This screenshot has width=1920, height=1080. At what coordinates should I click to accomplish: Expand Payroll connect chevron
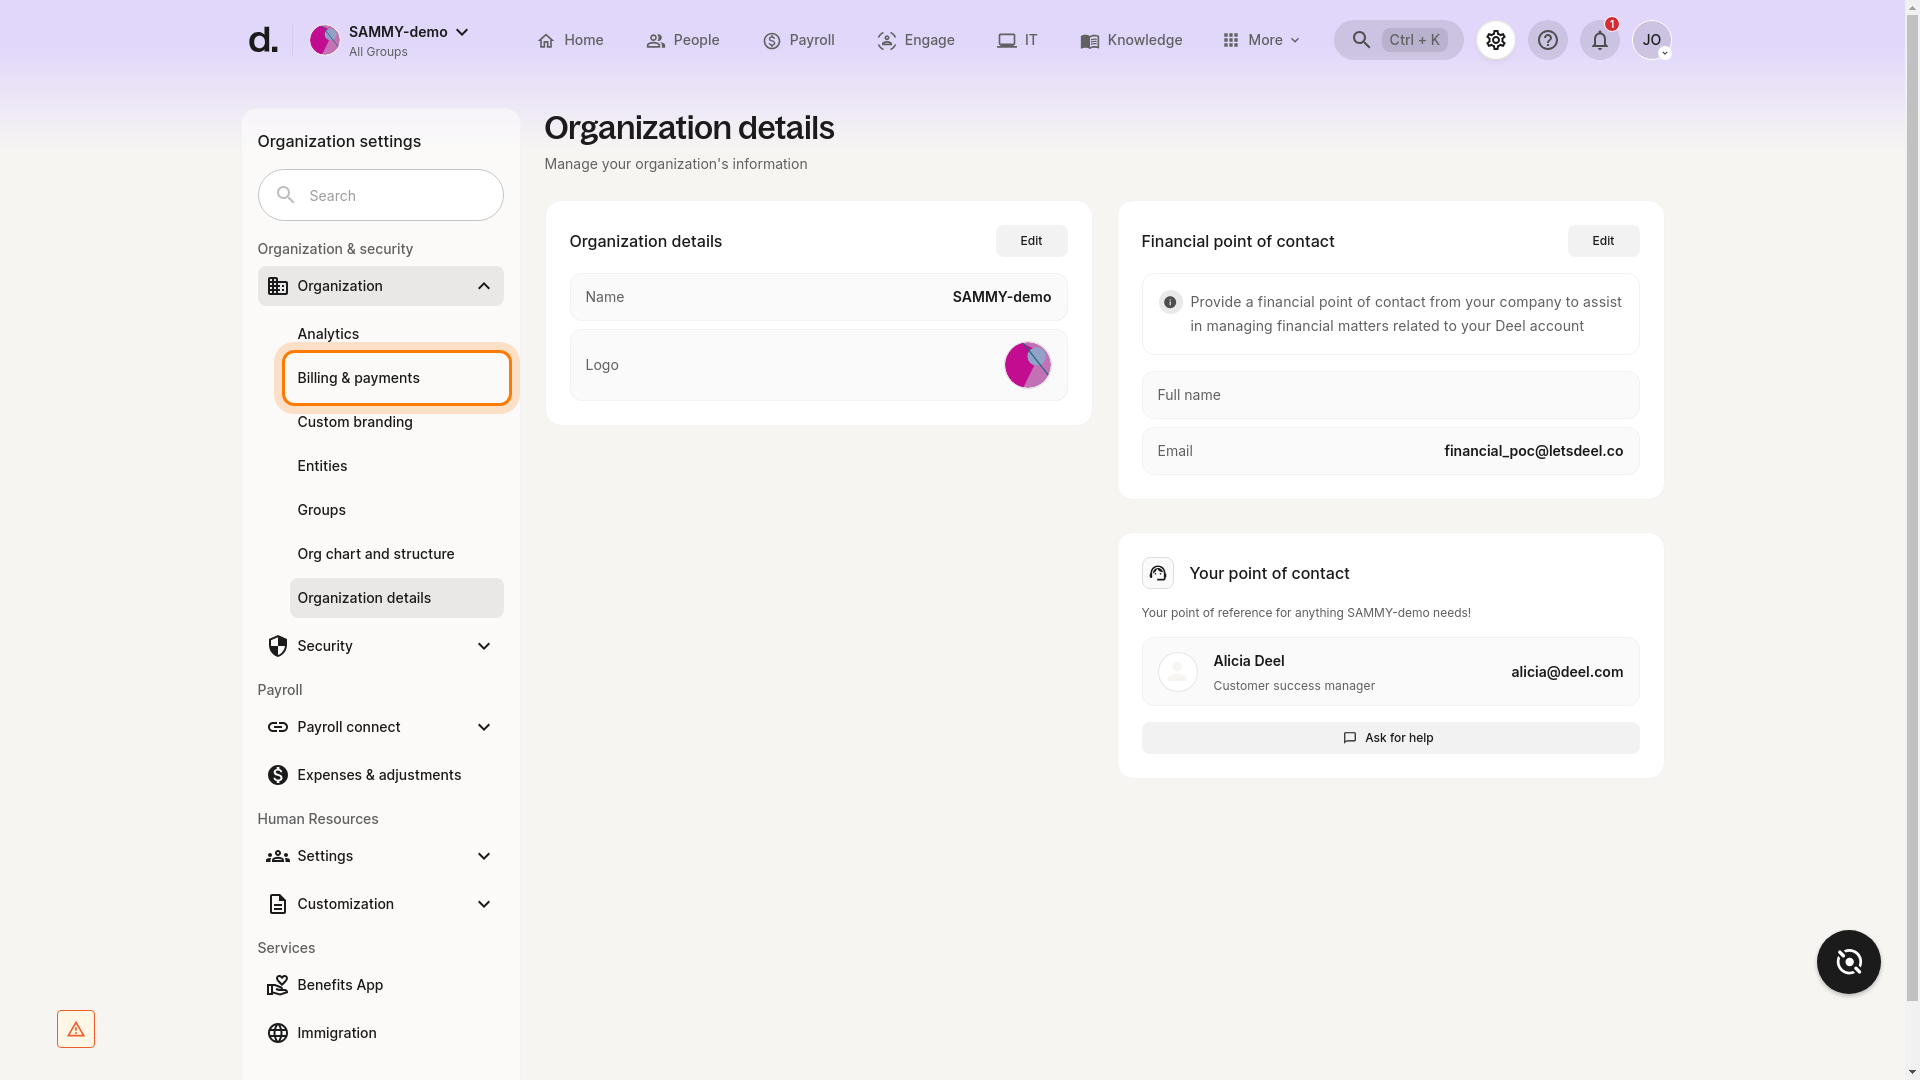click(x=484, y=727)
